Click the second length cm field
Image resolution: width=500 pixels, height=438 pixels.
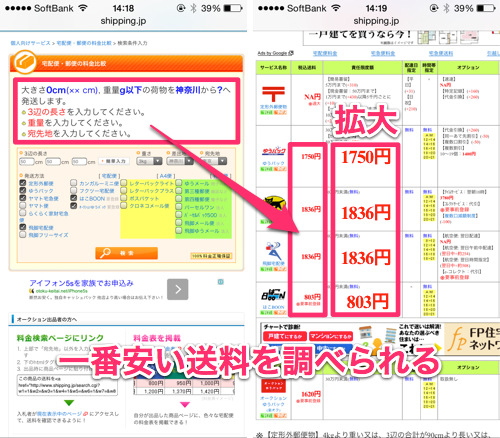click(53, 161)
